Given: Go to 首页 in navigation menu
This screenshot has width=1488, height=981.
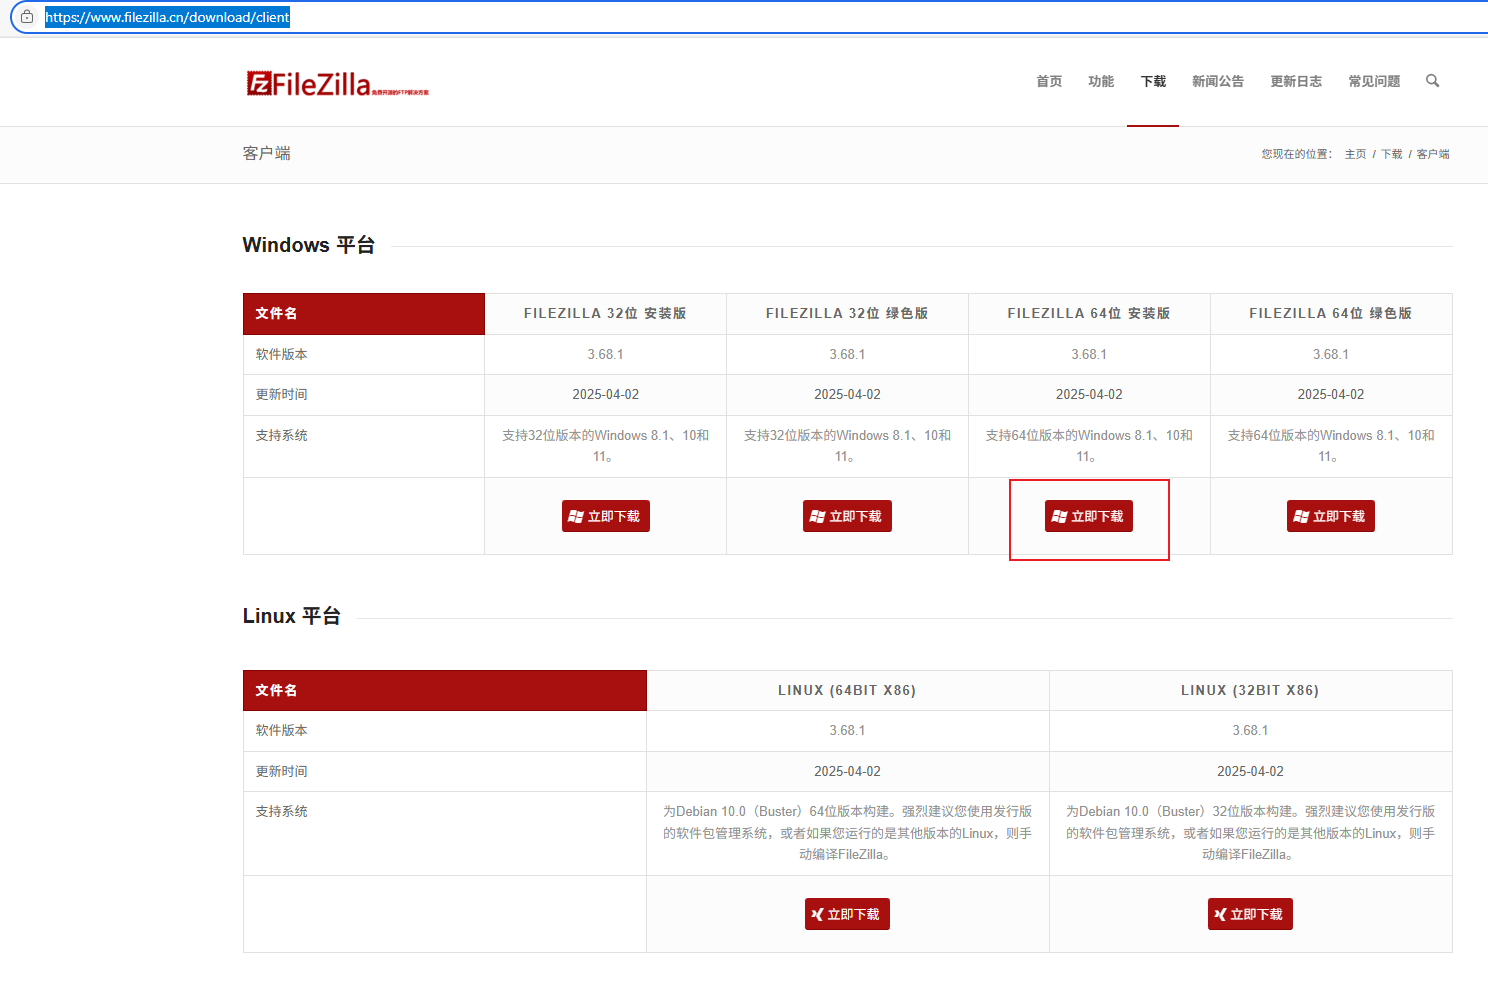Looking at the screenshot, I should pyautogui.click(x=1049, y=81).
